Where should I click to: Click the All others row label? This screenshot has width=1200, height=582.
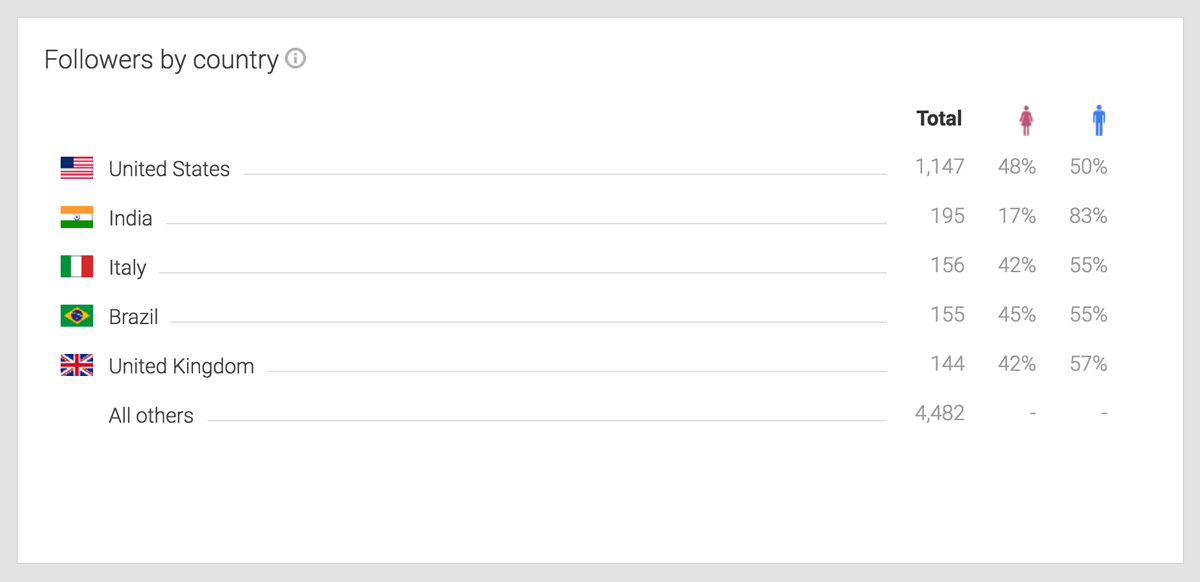[x=151, y=416]
